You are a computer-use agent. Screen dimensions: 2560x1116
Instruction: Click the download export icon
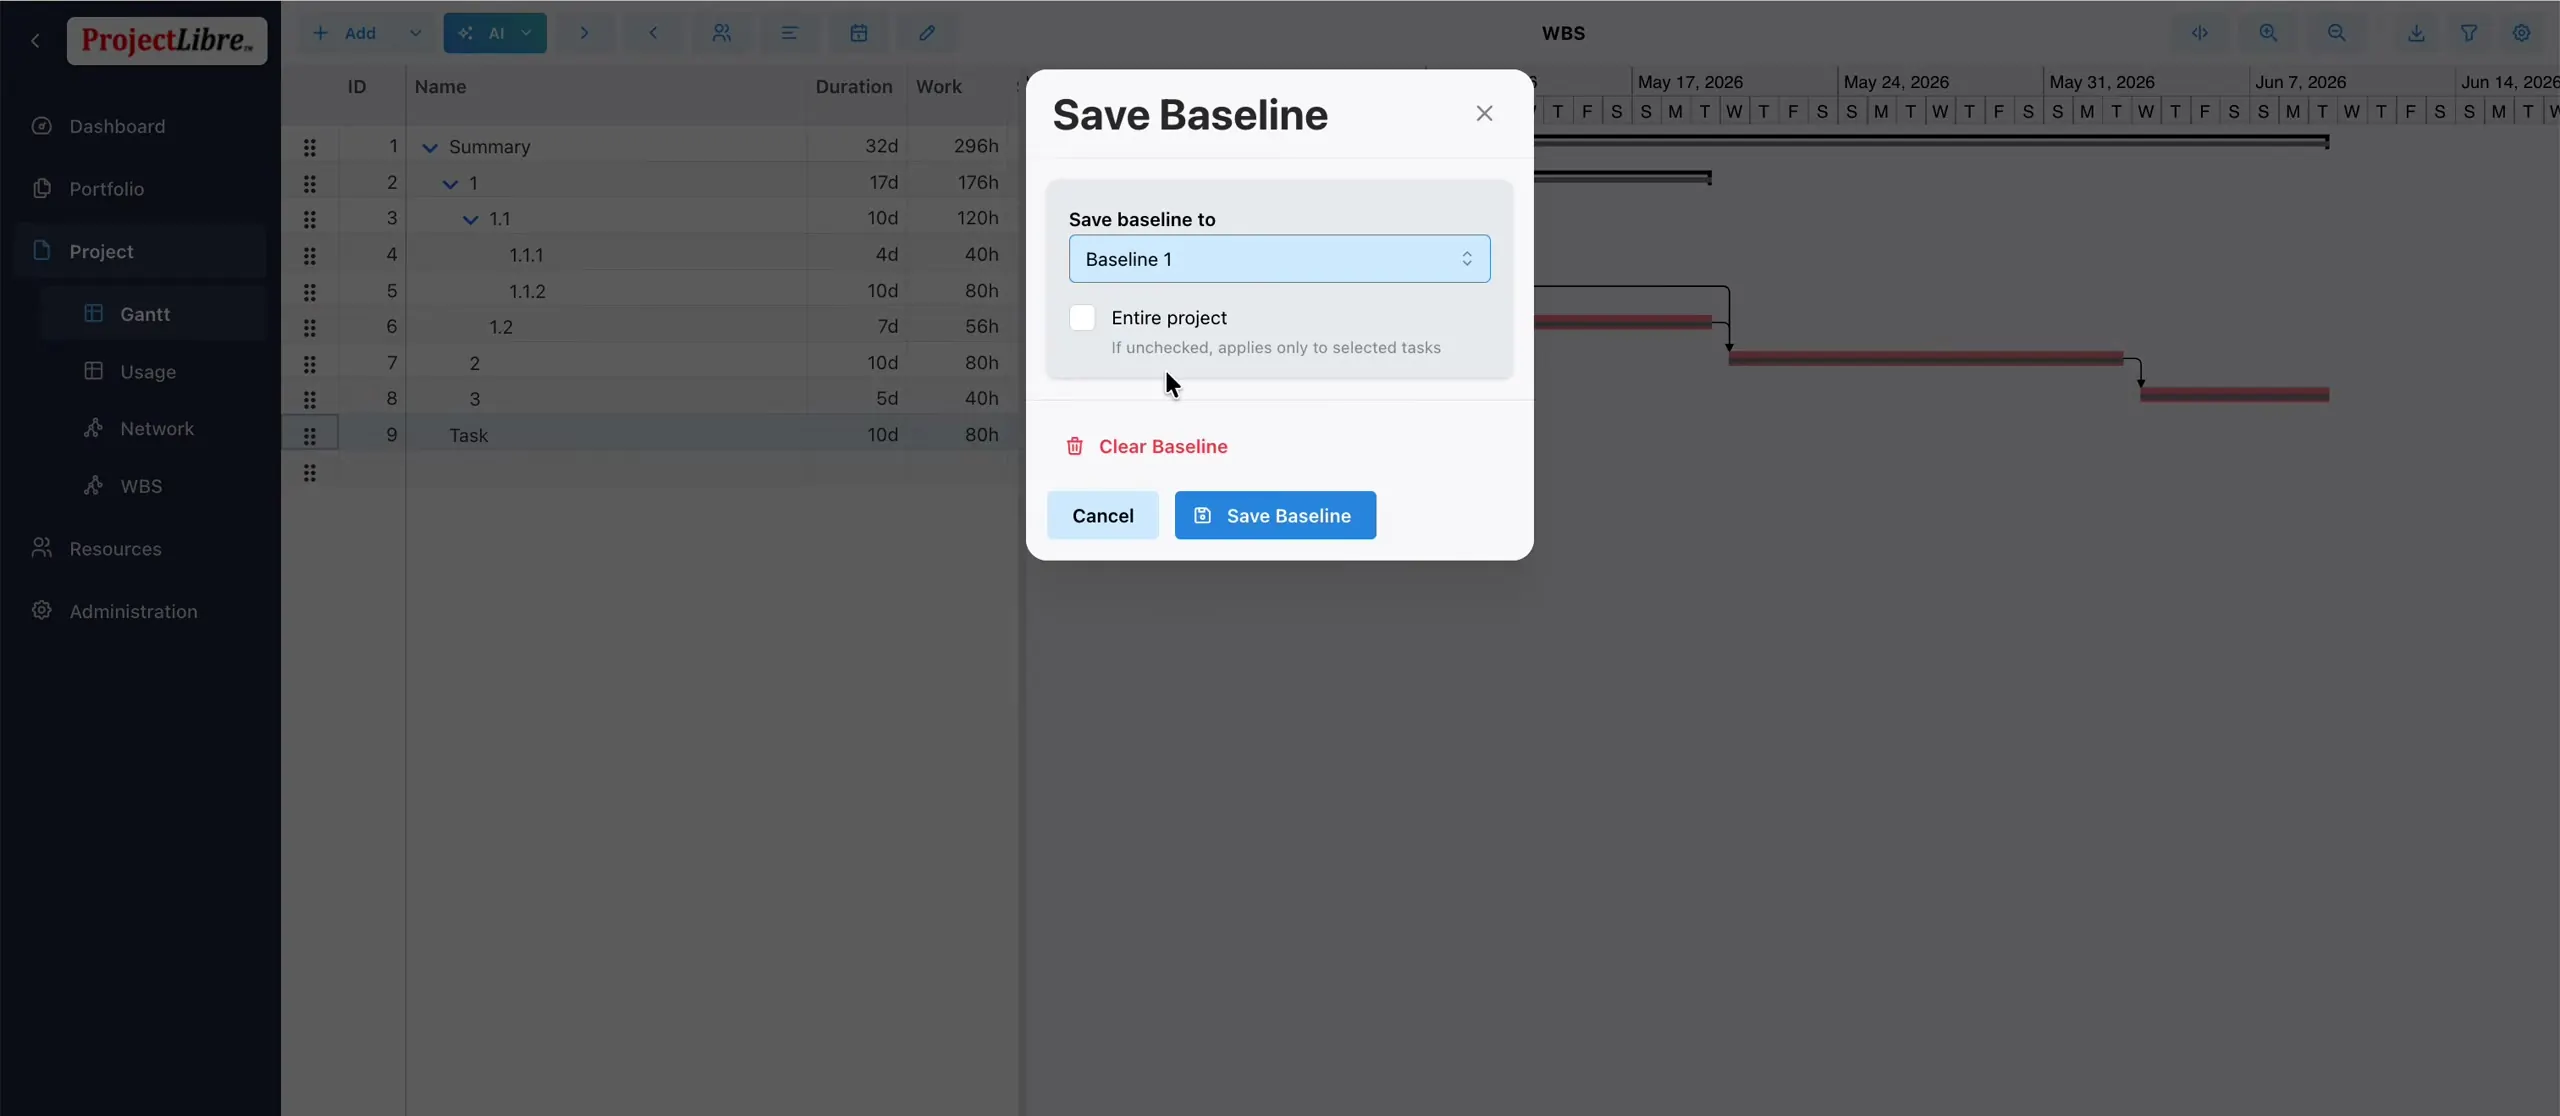(2416, 33)
